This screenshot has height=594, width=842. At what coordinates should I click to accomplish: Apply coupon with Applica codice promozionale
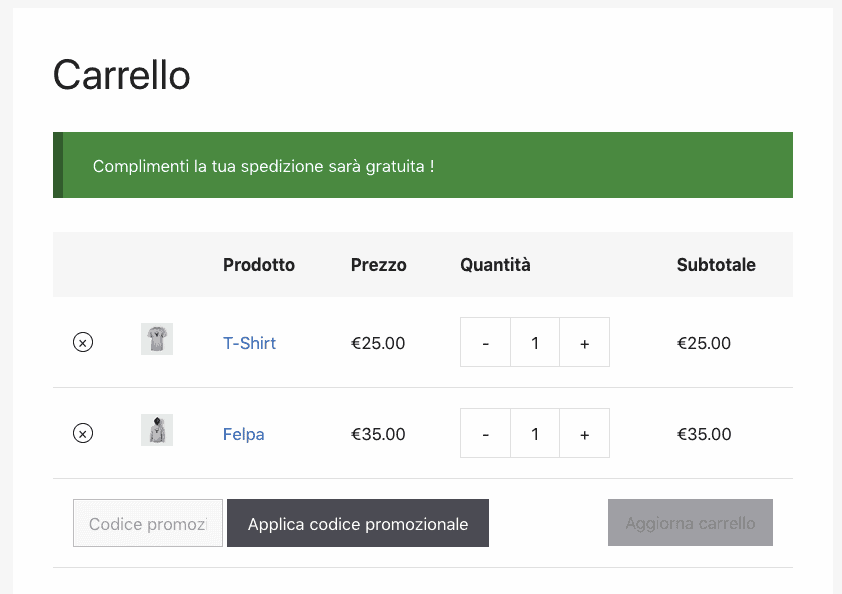pos(358,523)
